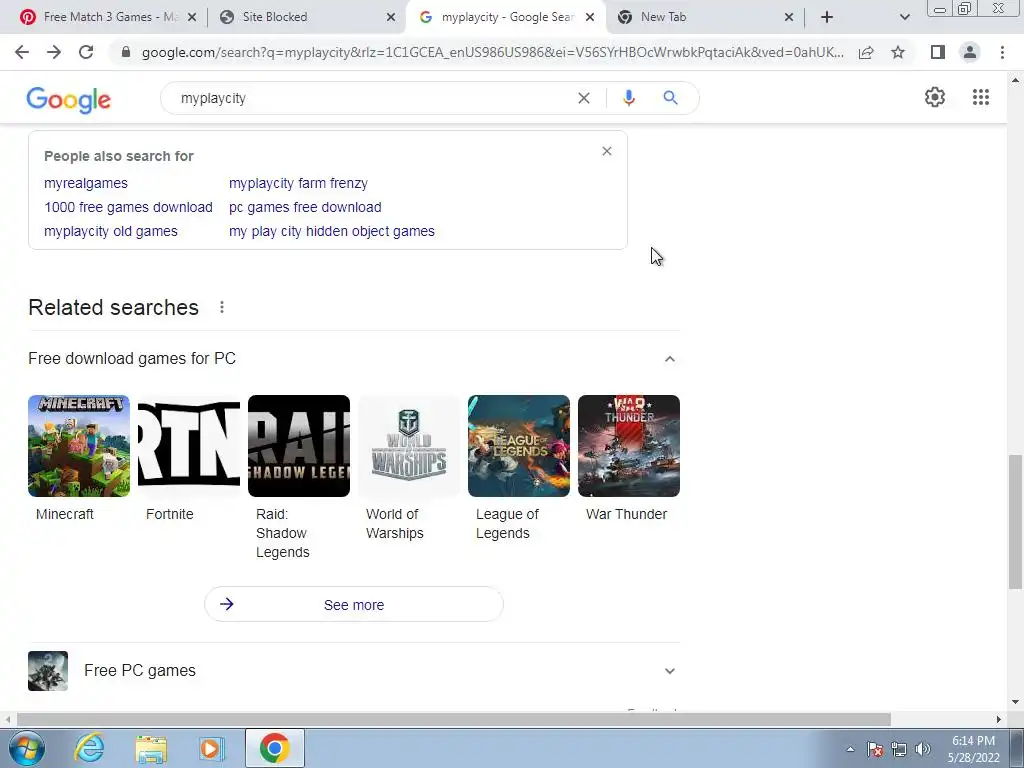Image resolution: width=1024 pixels, height=768 pixels.
Task: Click the Free PC games thumbnail image
Action: [48, 671]
